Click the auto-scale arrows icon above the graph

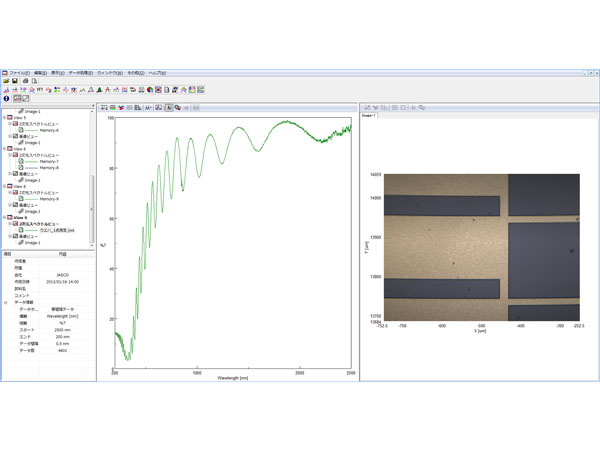[x=104, y=108]
